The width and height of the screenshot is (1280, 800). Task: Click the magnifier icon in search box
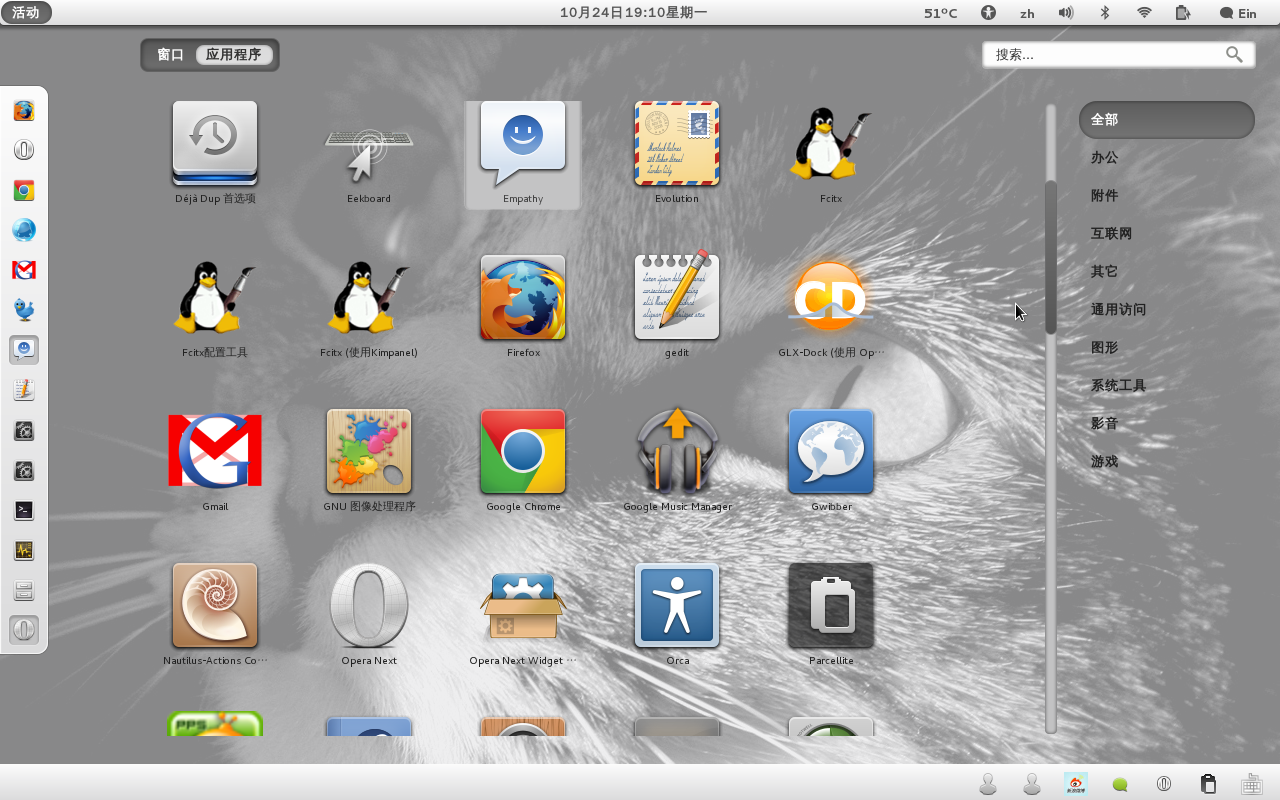1235,55
